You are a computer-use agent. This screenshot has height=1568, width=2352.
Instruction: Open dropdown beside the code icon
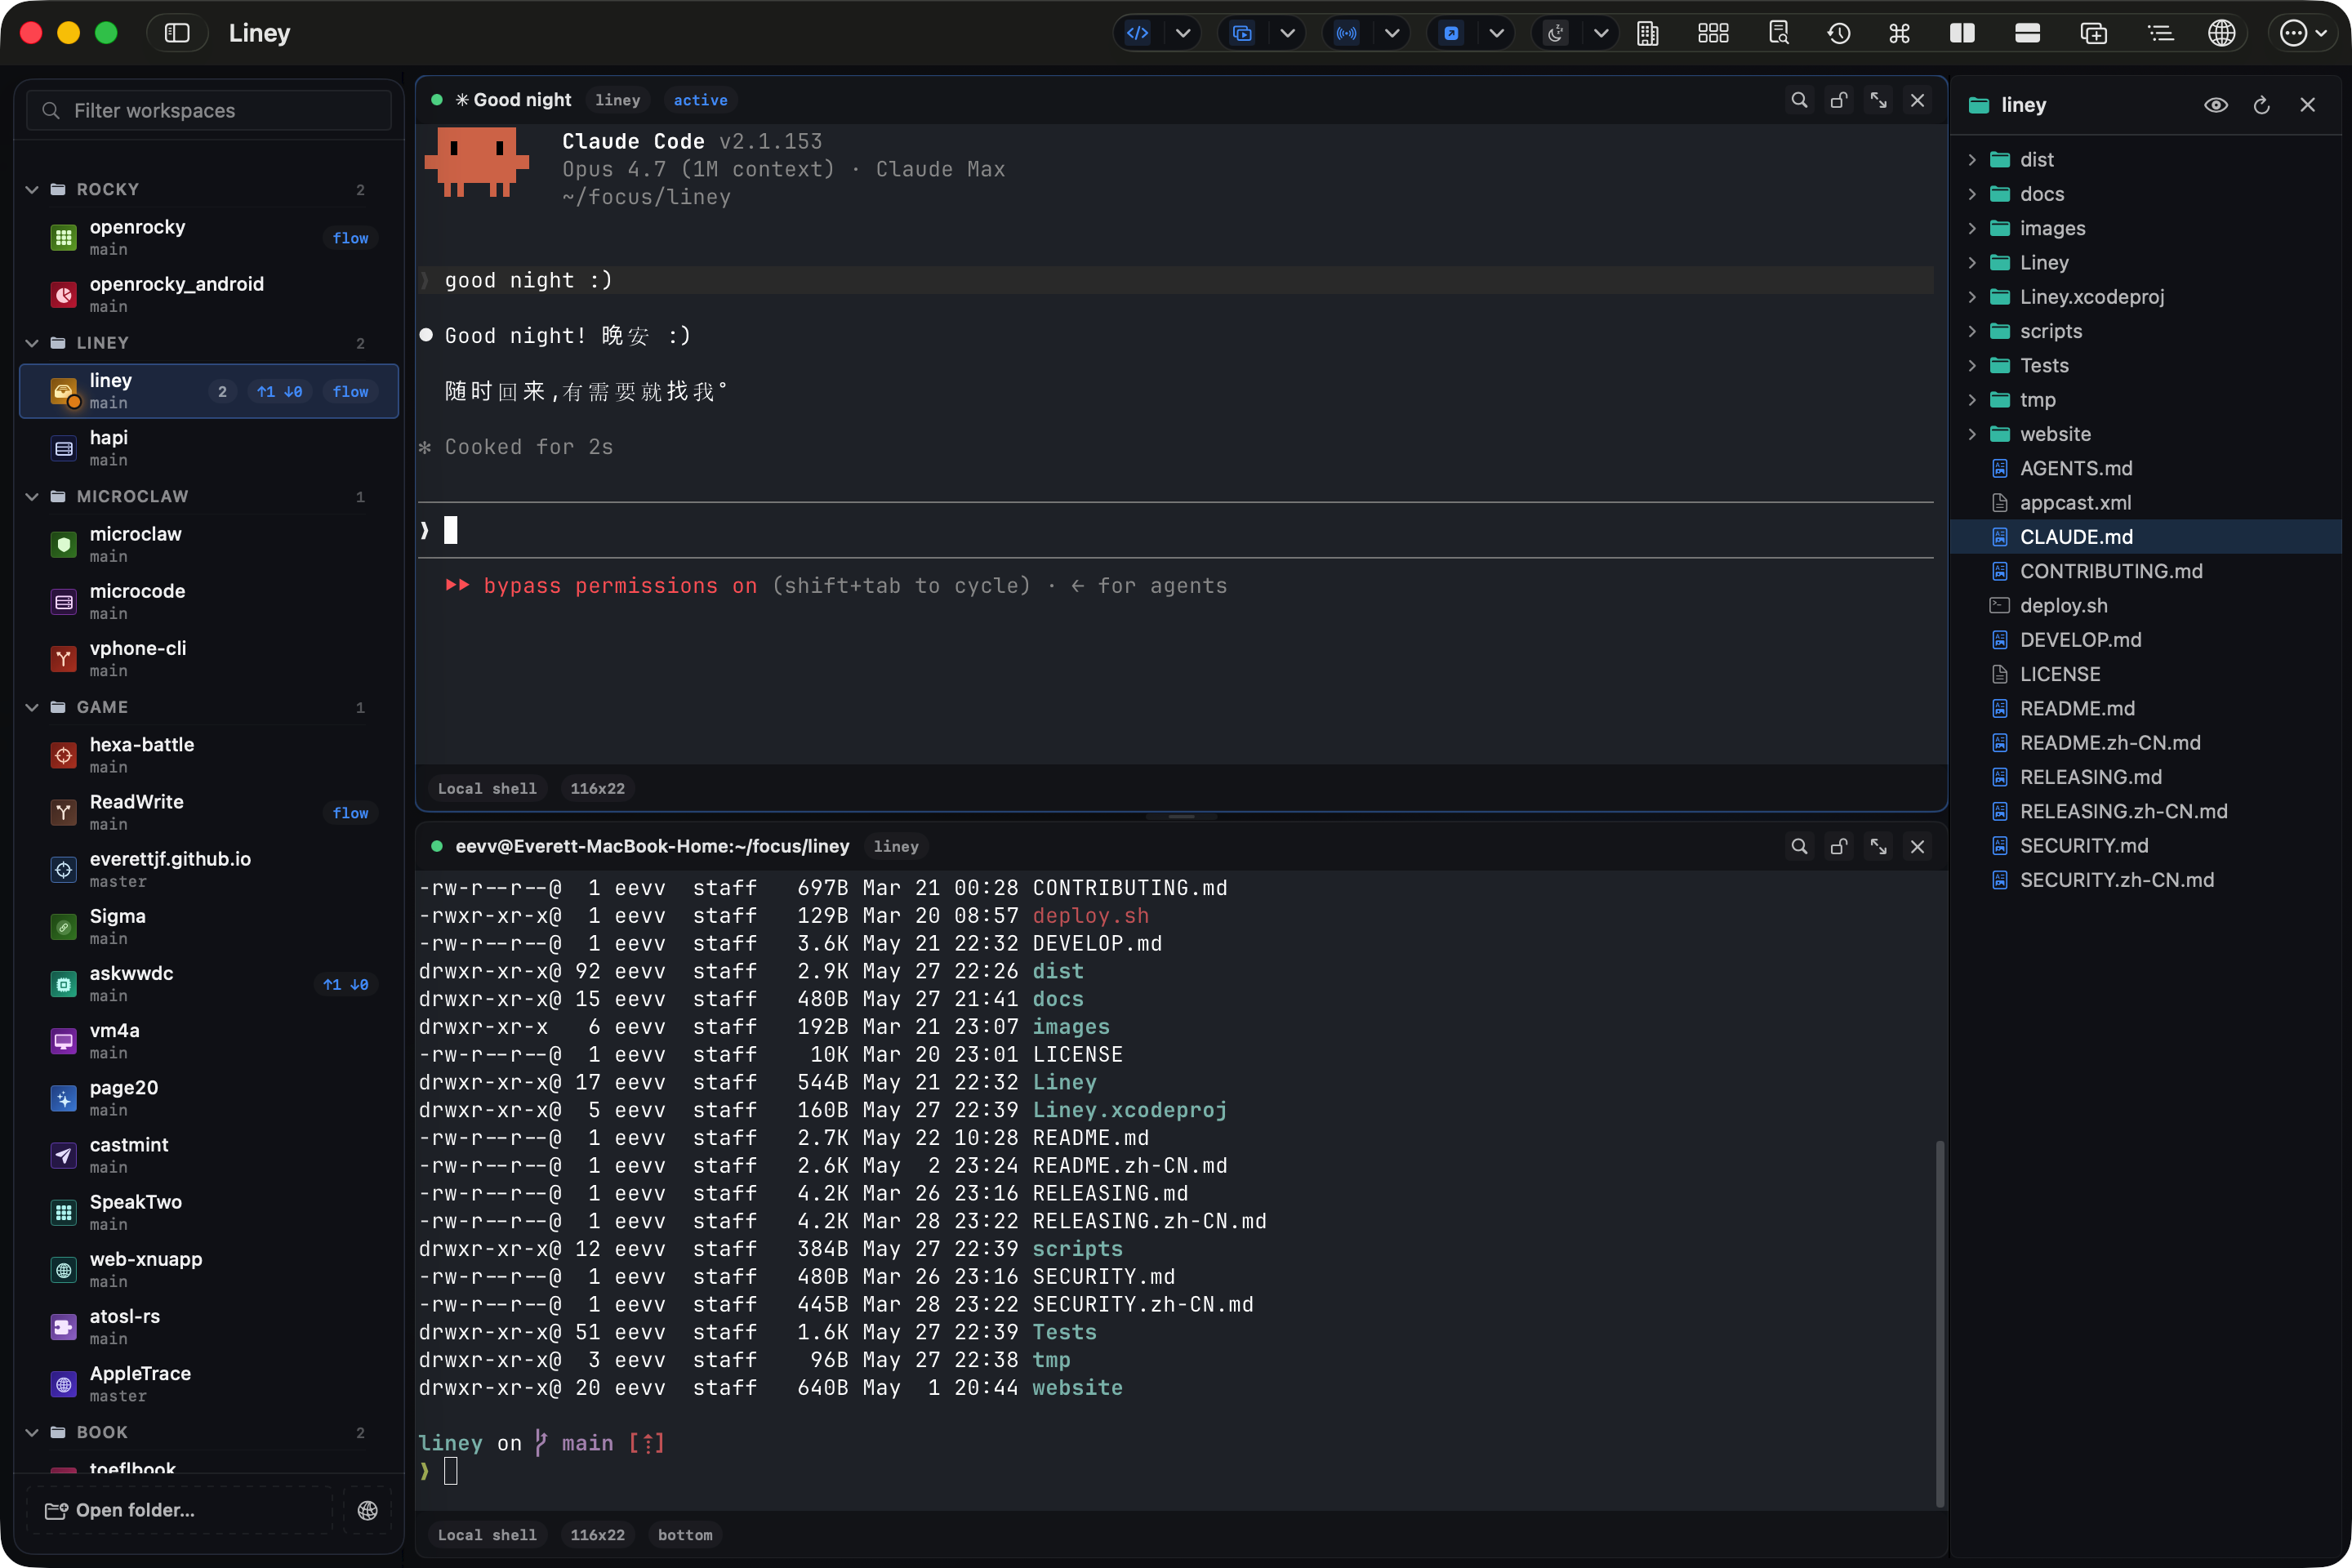[x=1183, y=33]
